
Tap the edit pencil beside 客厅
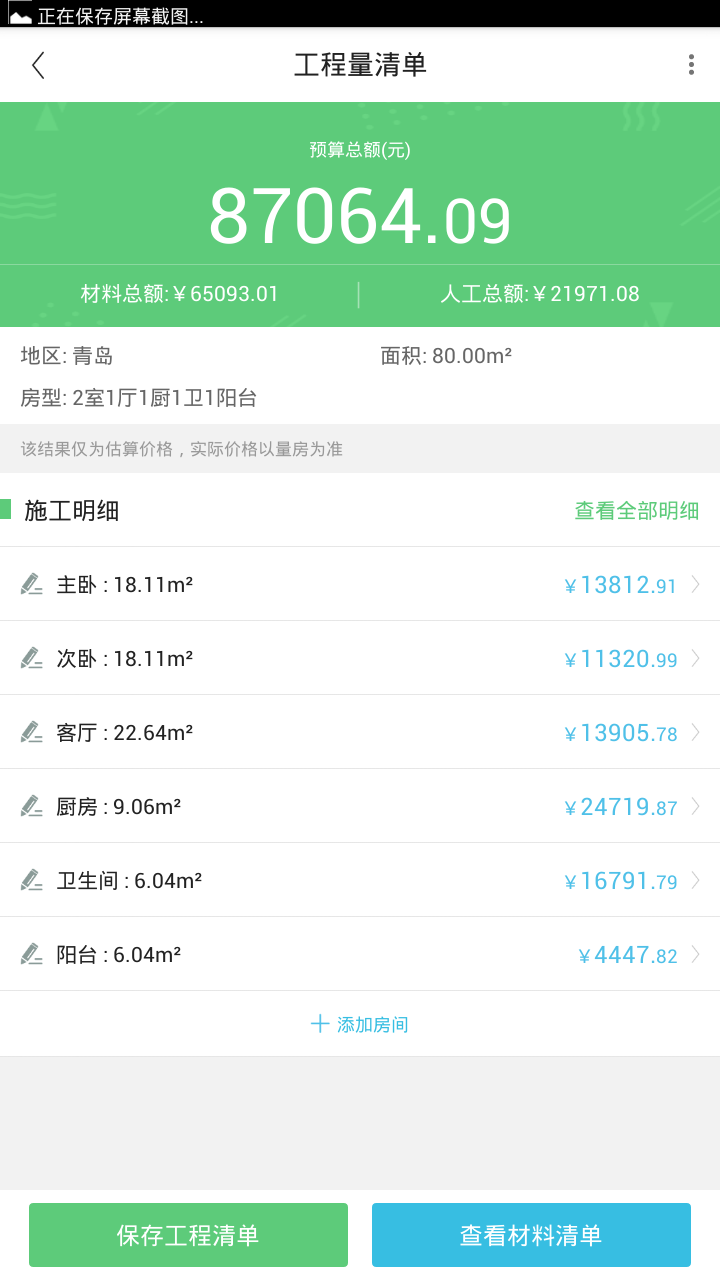point(32,732)
